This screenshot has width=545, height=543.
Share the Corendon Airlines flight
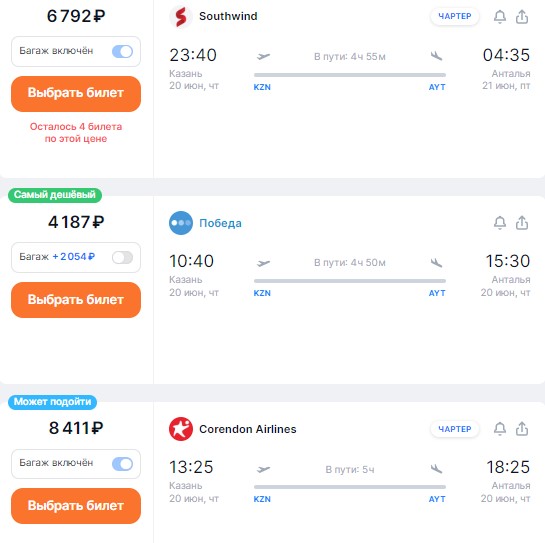tap(522, 429)
